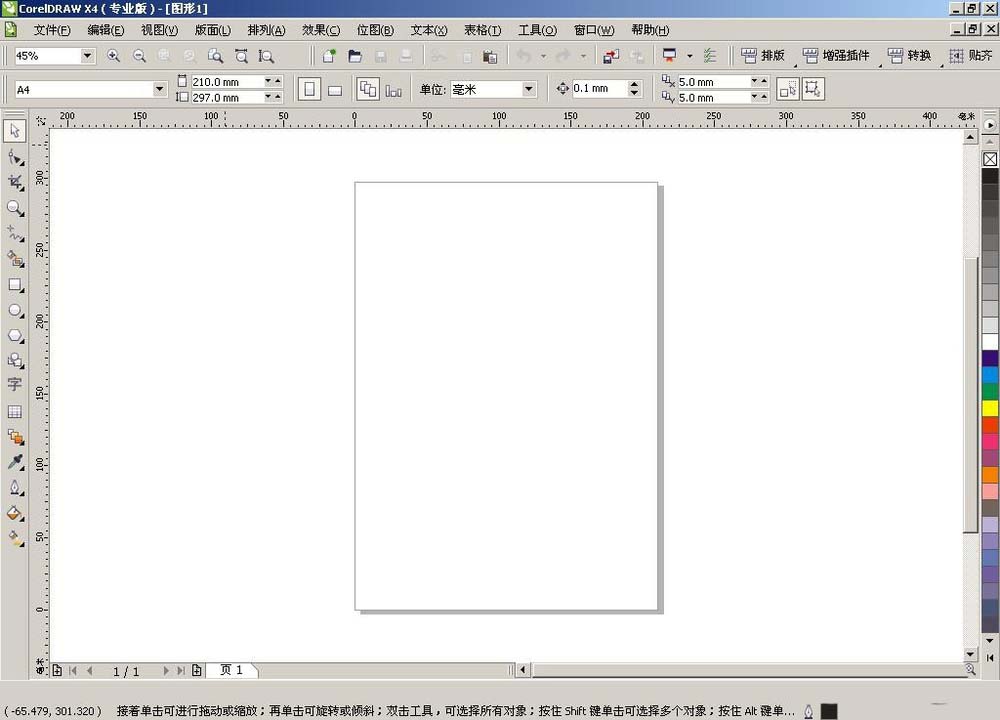Screen dimensions: 1000x720
Task: Toggle apply layout to current page only
Action: tap(393, 91)
